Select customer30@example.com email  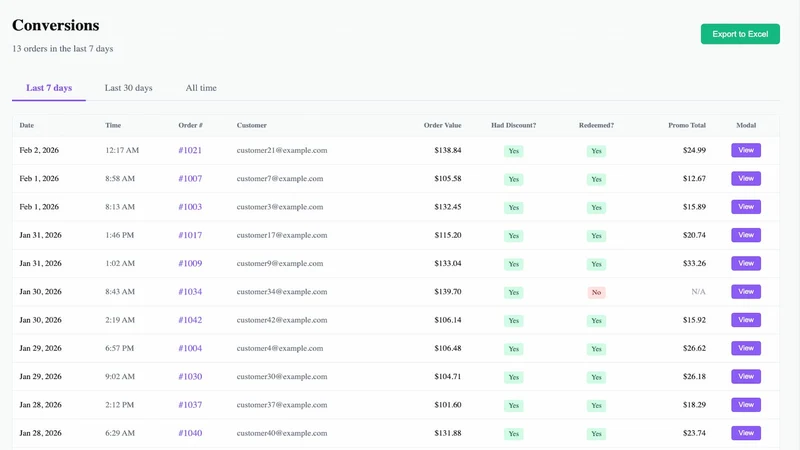pyautogui.click(x=282, y=377)
